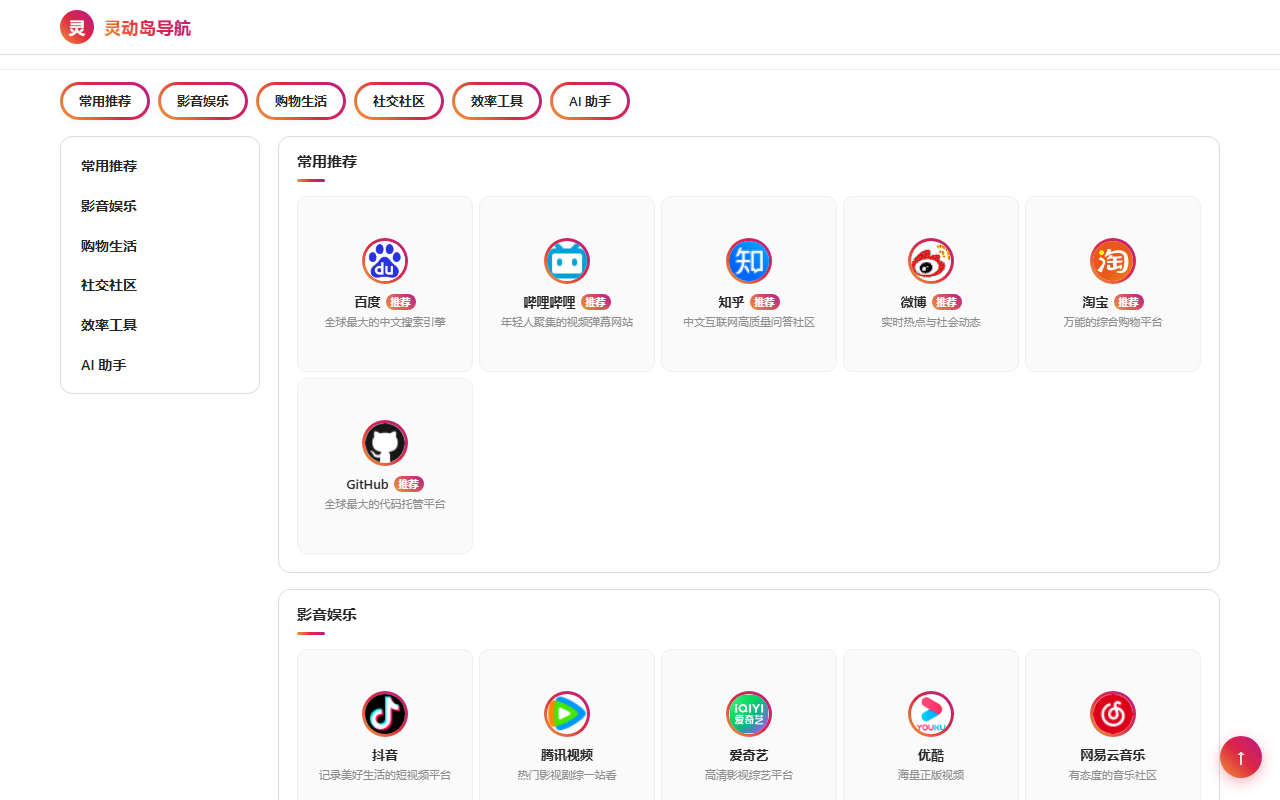Click the 百度 site name
Image resolution: width=1280 pixels, height=800 pixels.
[367, 302]
